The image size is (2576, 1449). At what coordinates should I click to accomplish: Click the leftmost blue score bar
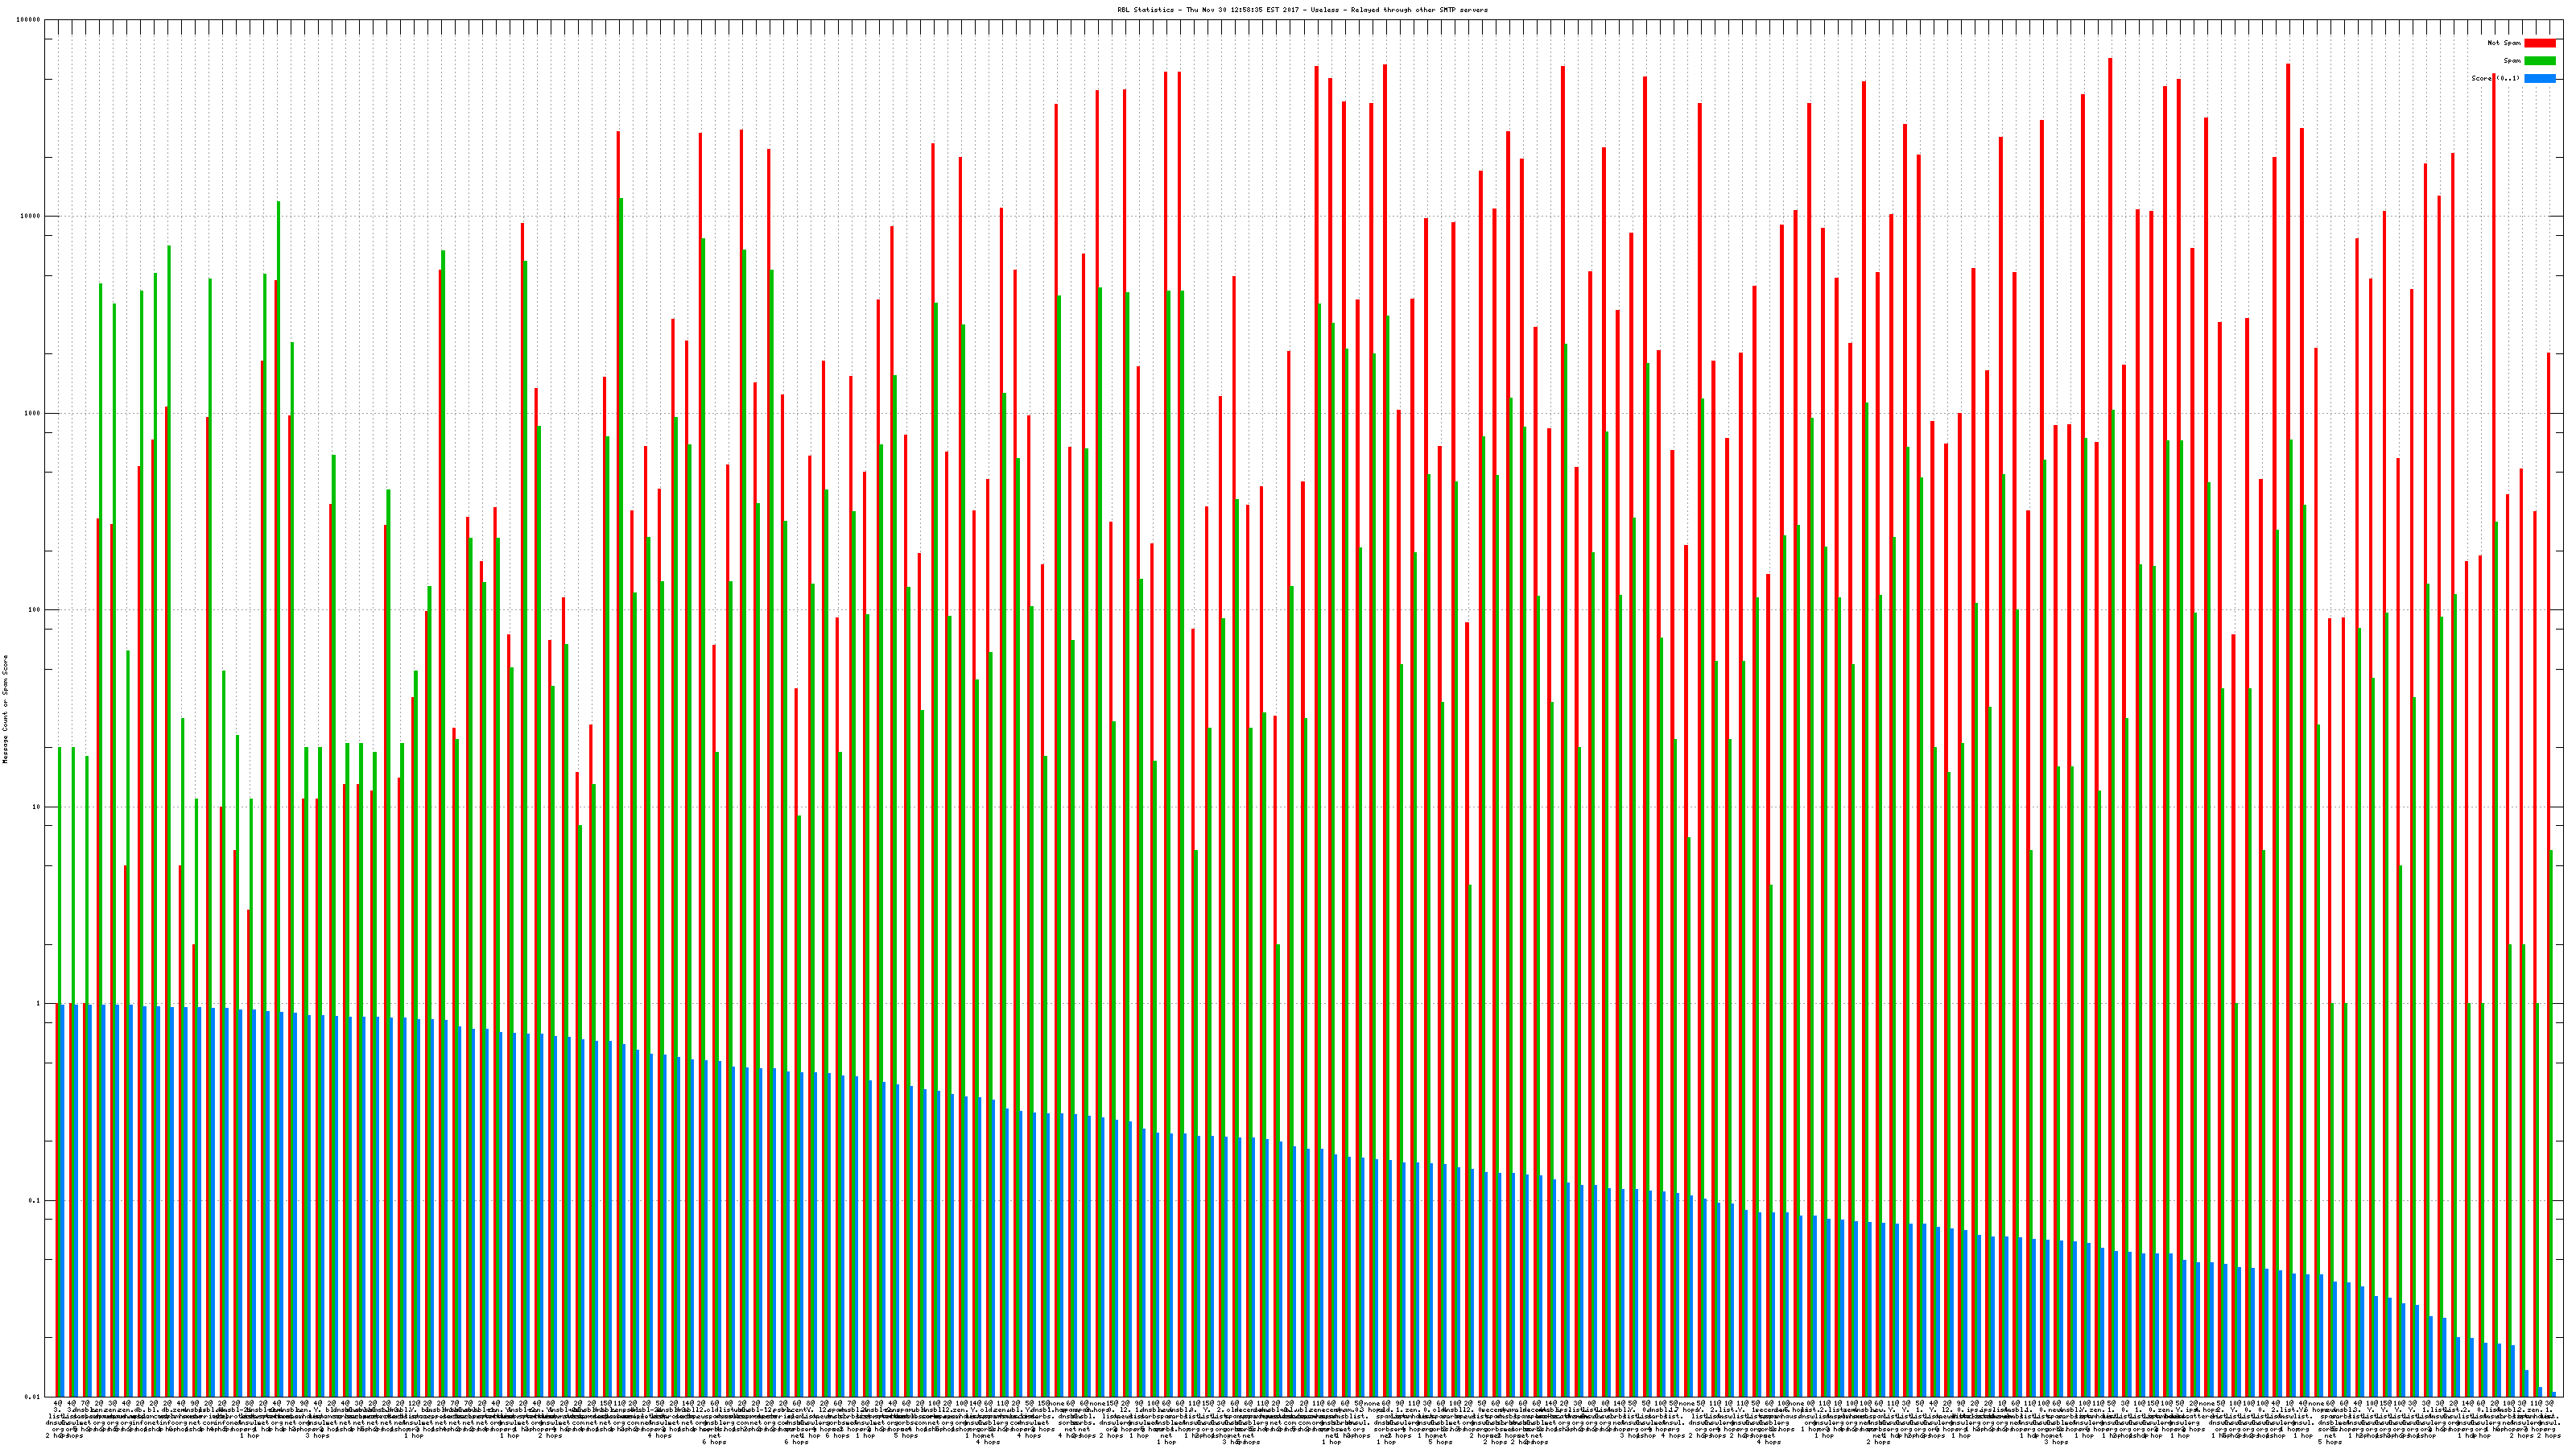point(62,1200)
